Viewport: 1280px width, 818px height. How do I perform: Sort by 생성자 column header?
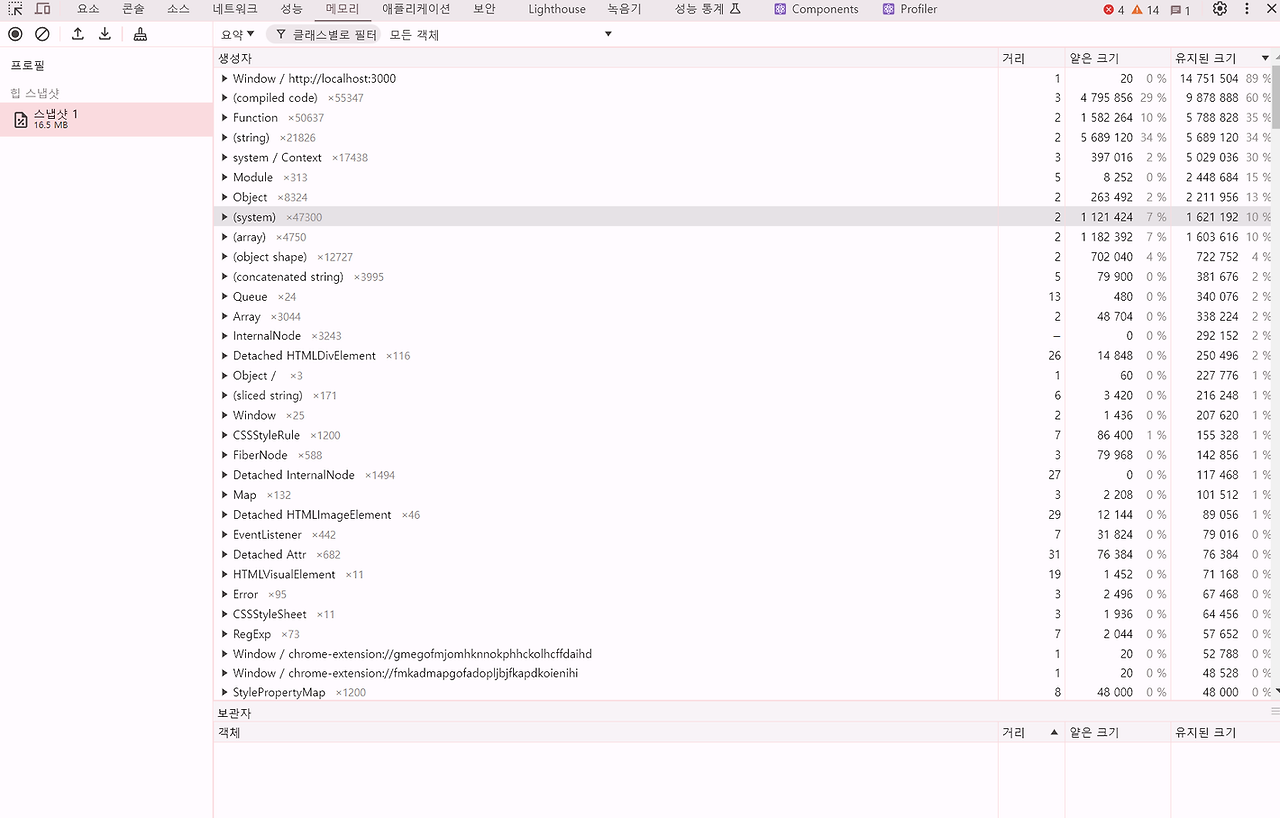(605, 58)
